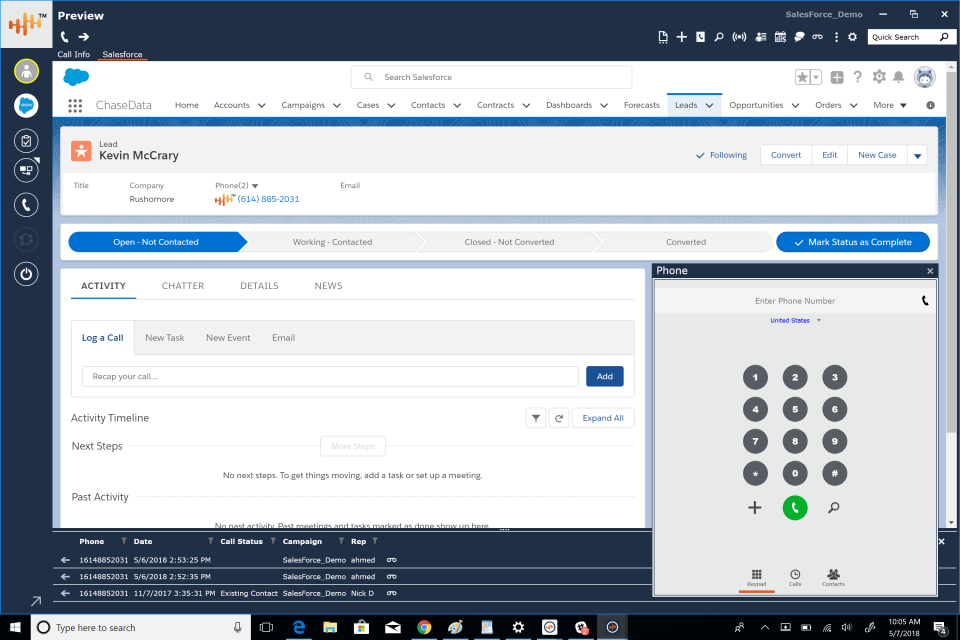Select the New Event tab
960x640 pixels.
228,337
